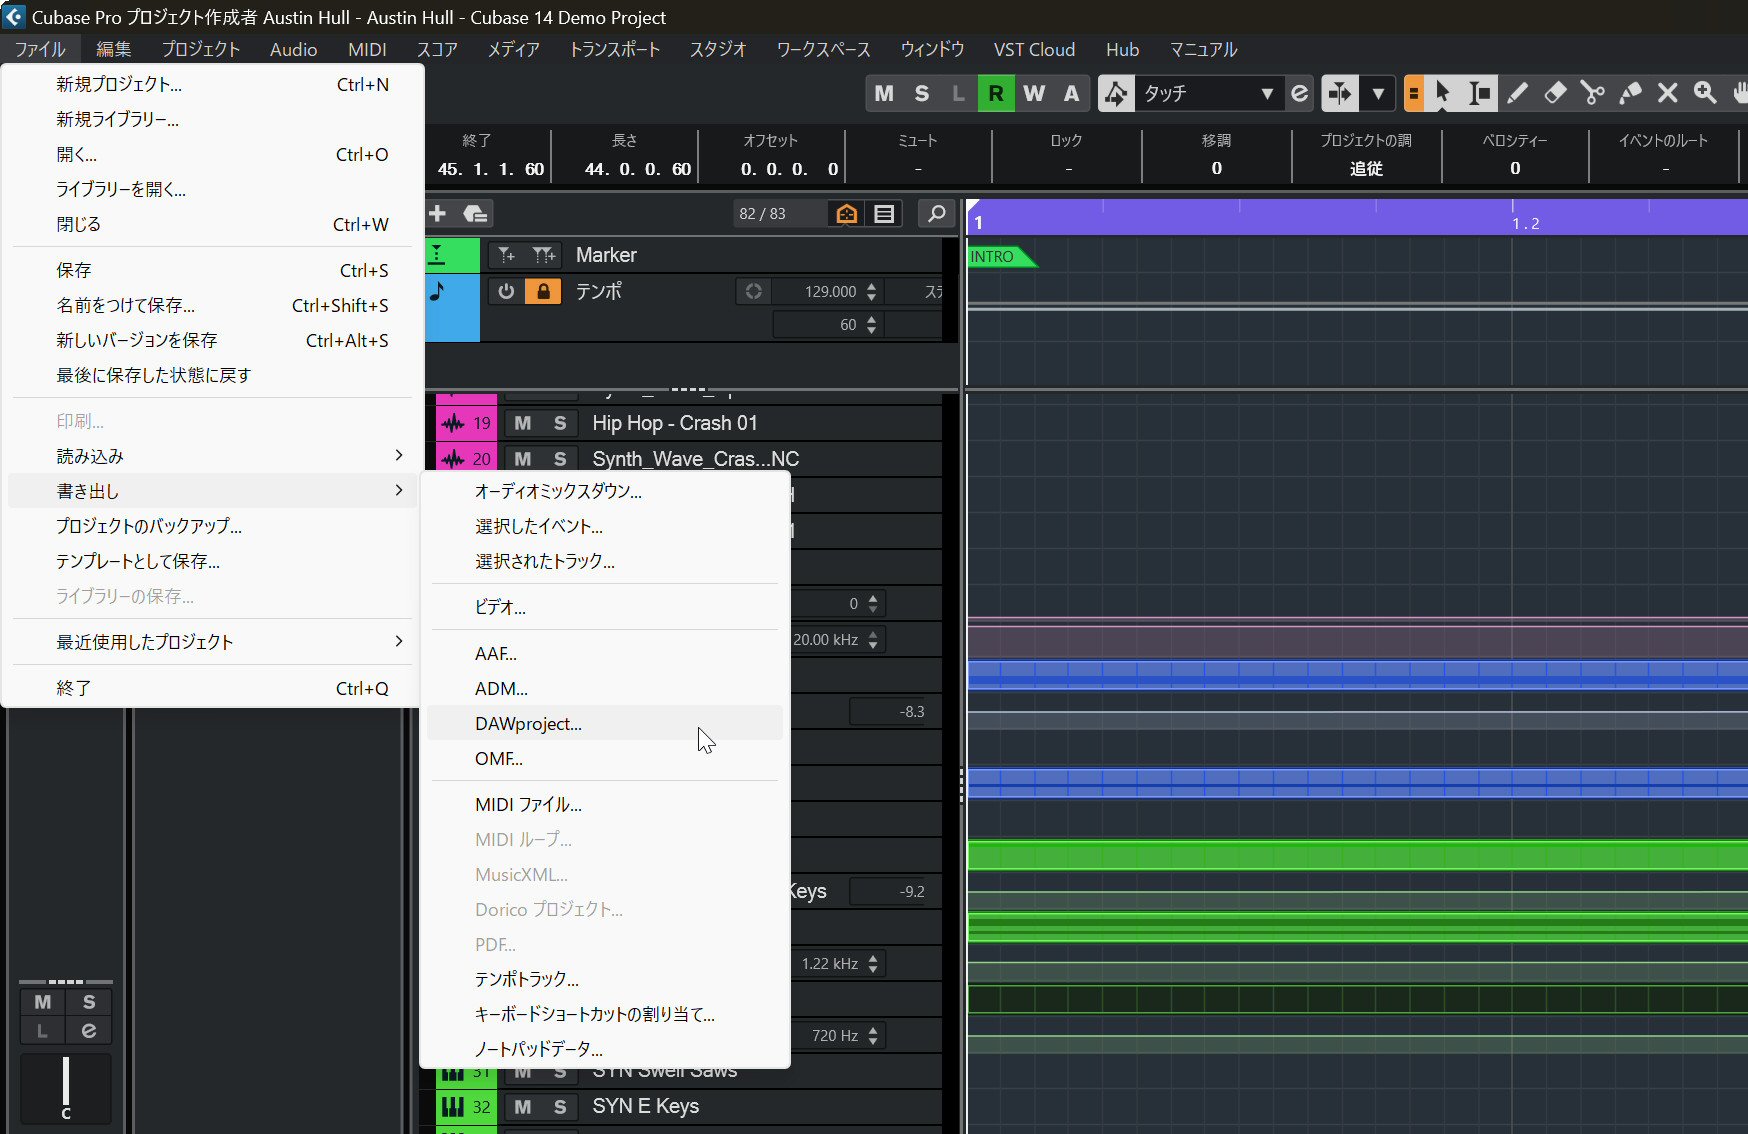Solo the SYN E Keys track
The width and height of the screenshot is (1748, 1134).
(x=560, y=1107)
